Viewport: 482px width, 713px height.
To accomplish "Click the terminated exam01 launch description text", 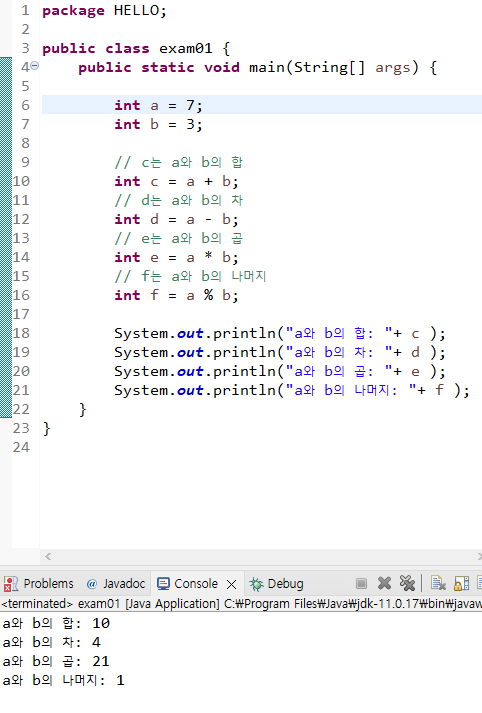I will pyautogui.click(x=241, y=604).
